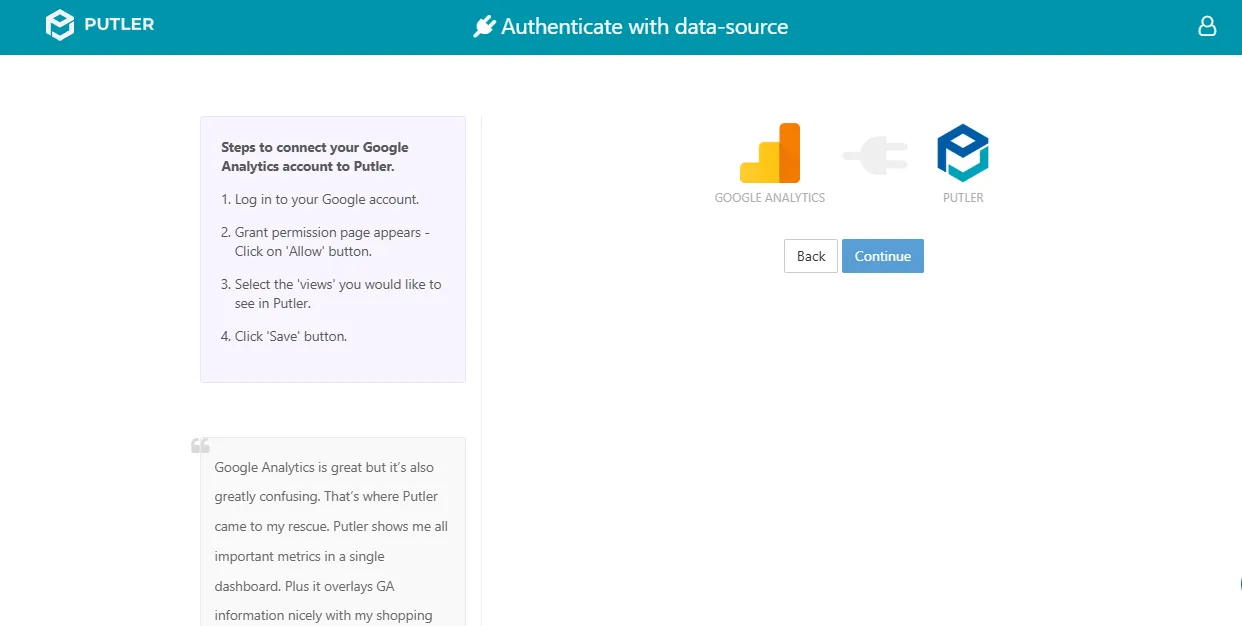Click the plug icon in page title
The width and height of the screenshot is (1242, 626).
(x=485, y=27)
